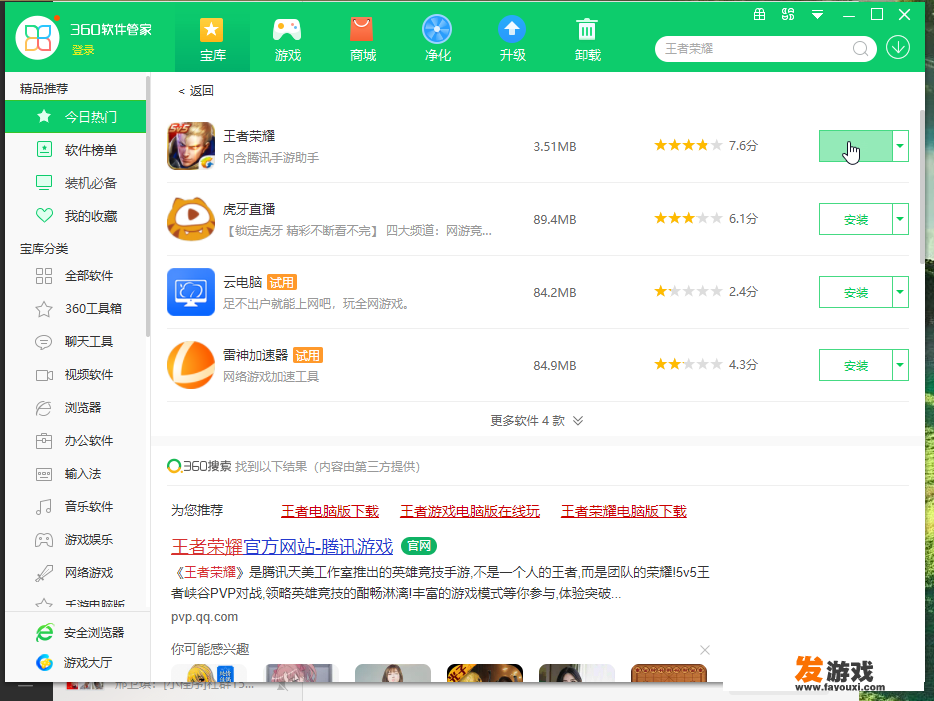Open 我的收藏 in the sidebar
This screenshot has width=934, height=701.
(x=76, y=216)
